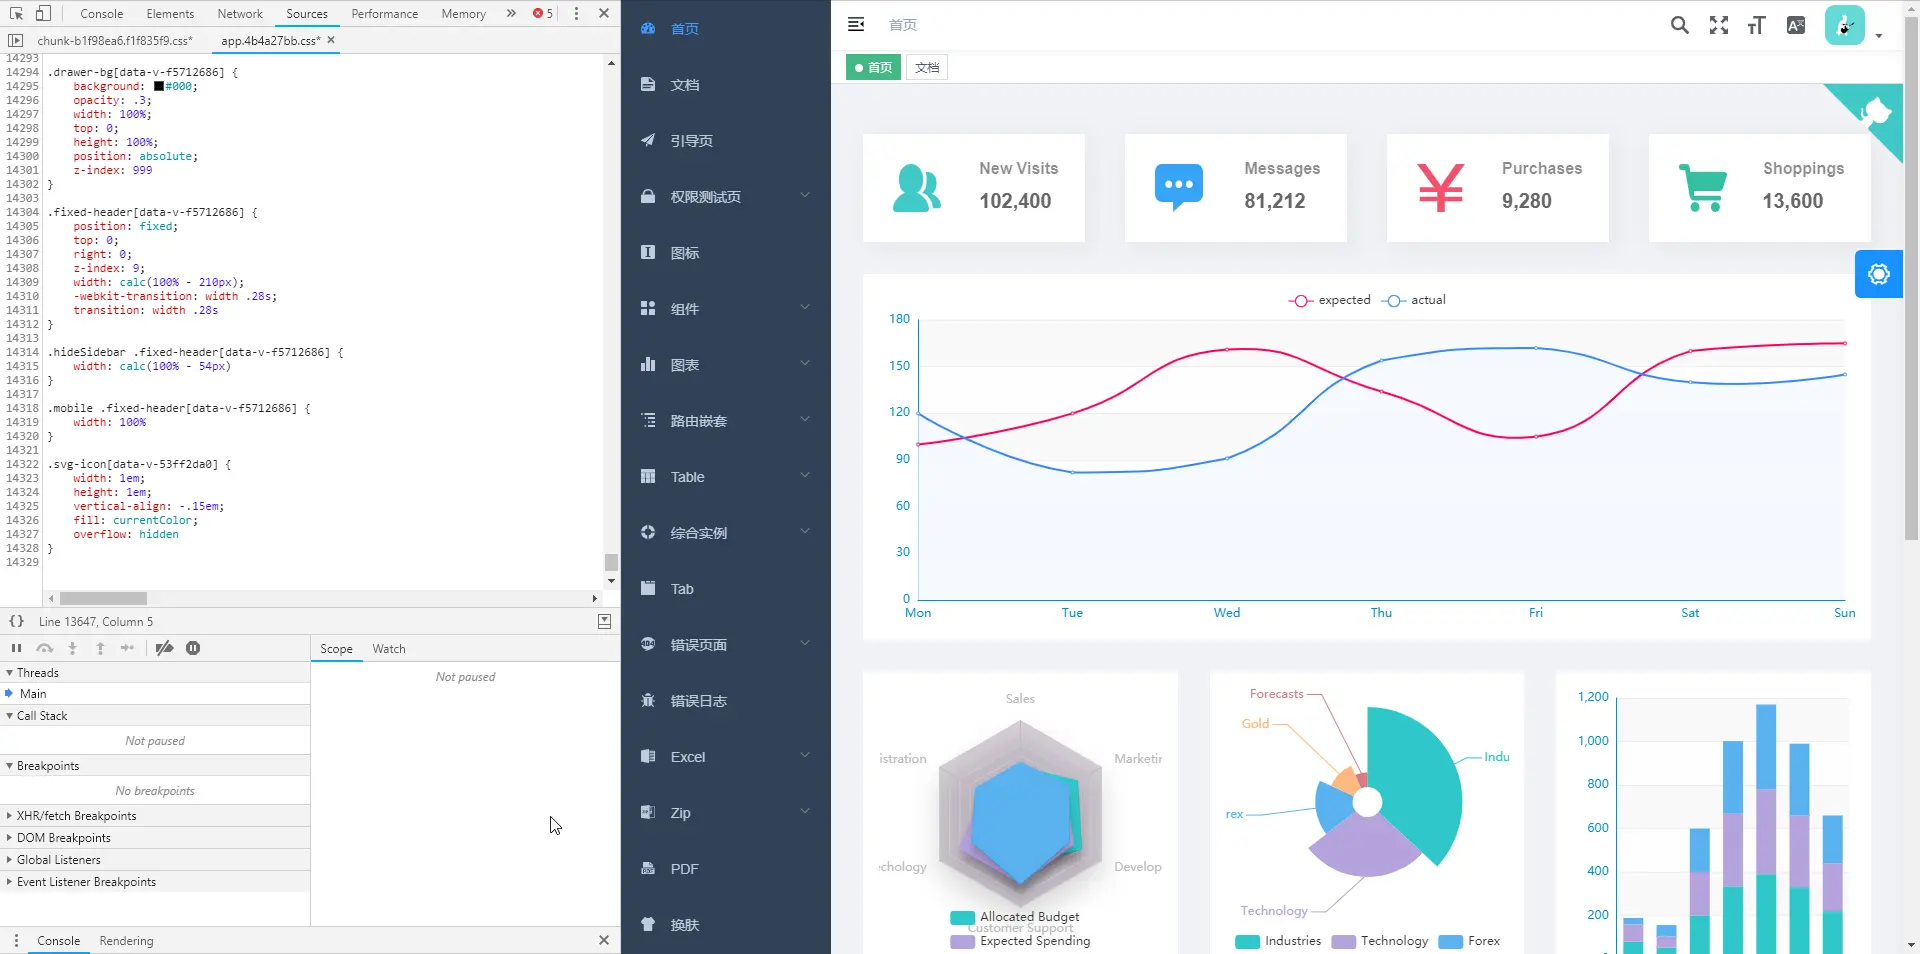The height and width of the screenshot is (954, 1920).
Task: Select the inspect element tool in DevTools
Action: click(x=16, y=13)
